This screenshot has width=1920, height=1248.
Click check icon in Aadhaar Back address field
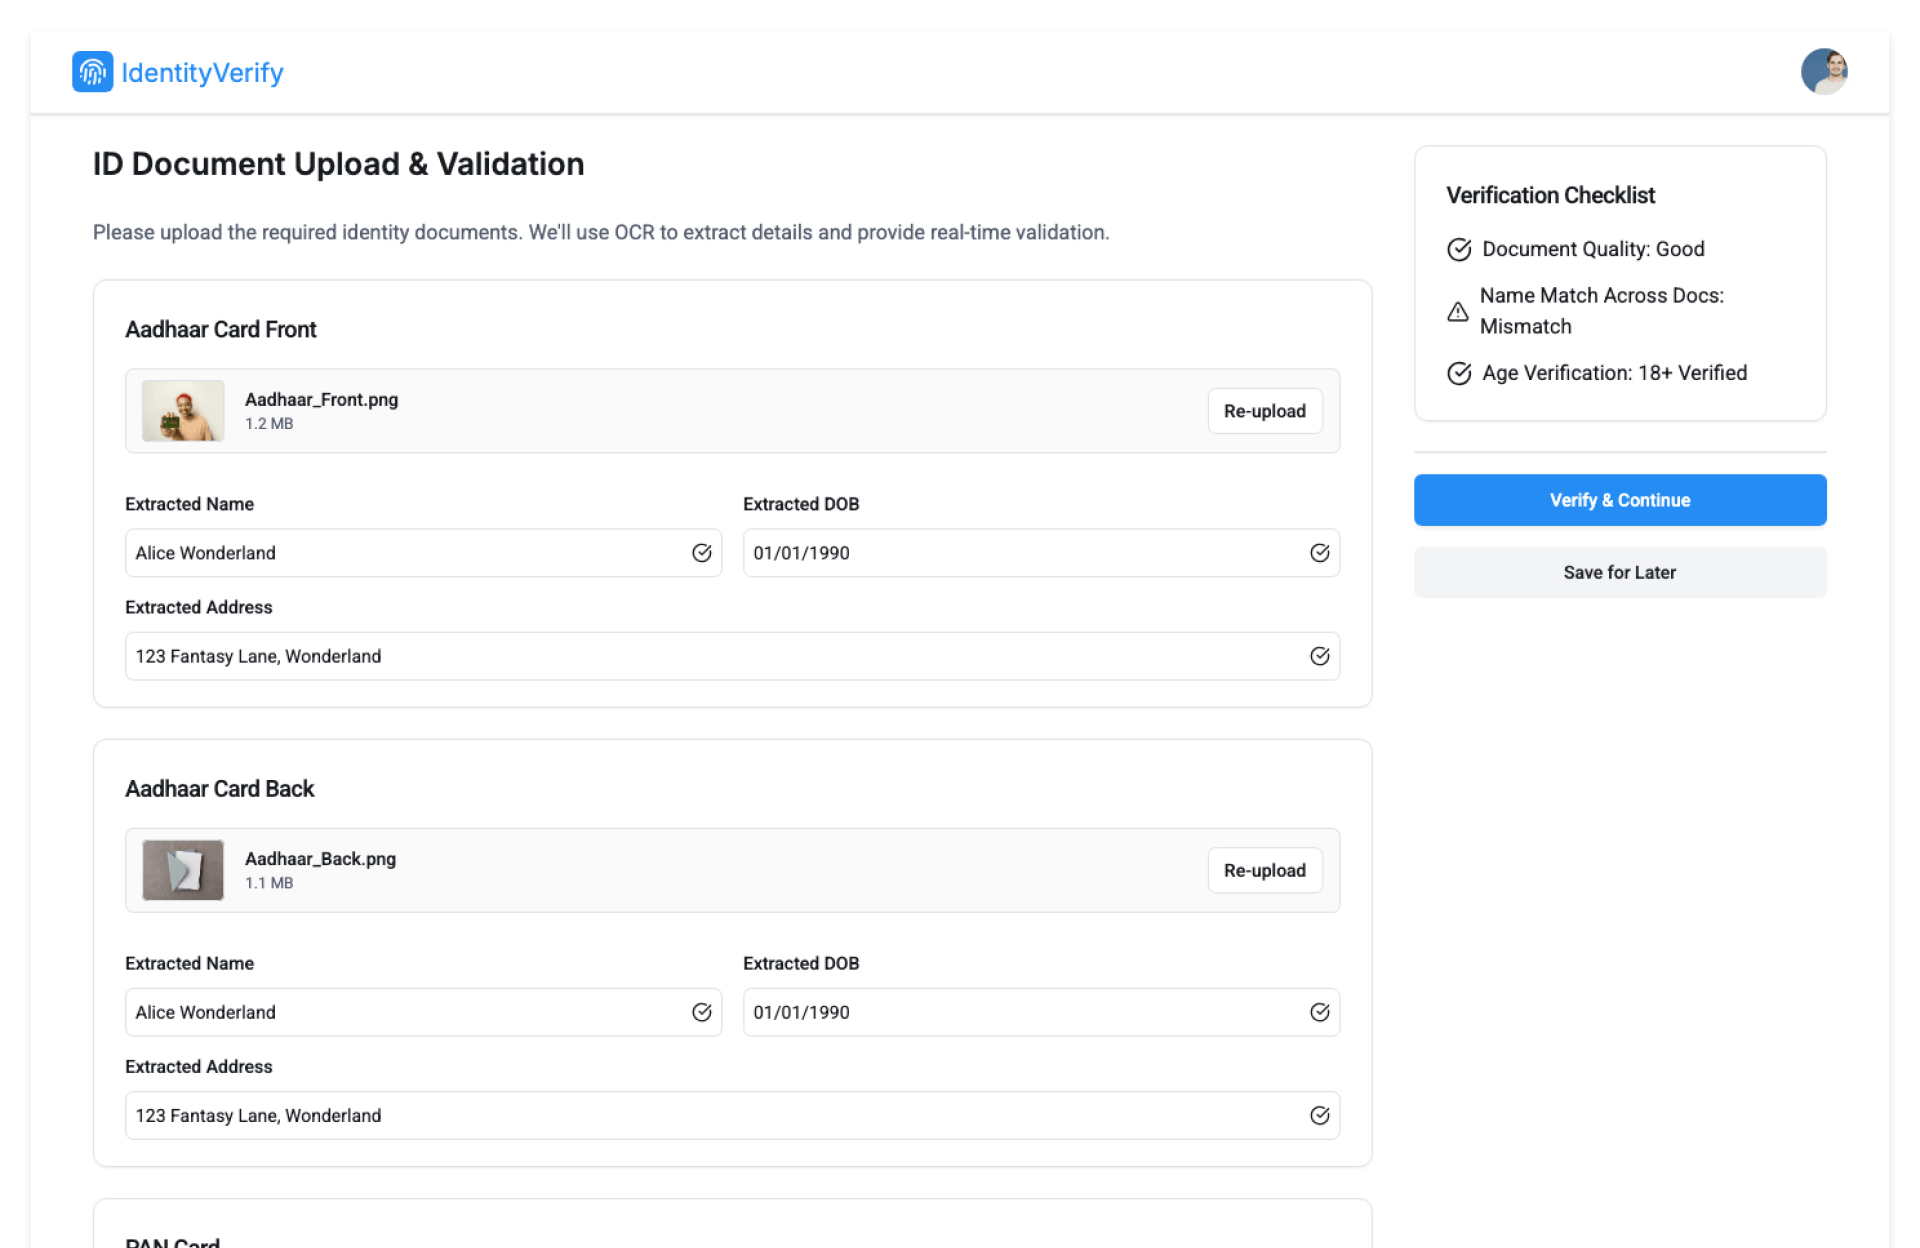pos(1319,1115)
